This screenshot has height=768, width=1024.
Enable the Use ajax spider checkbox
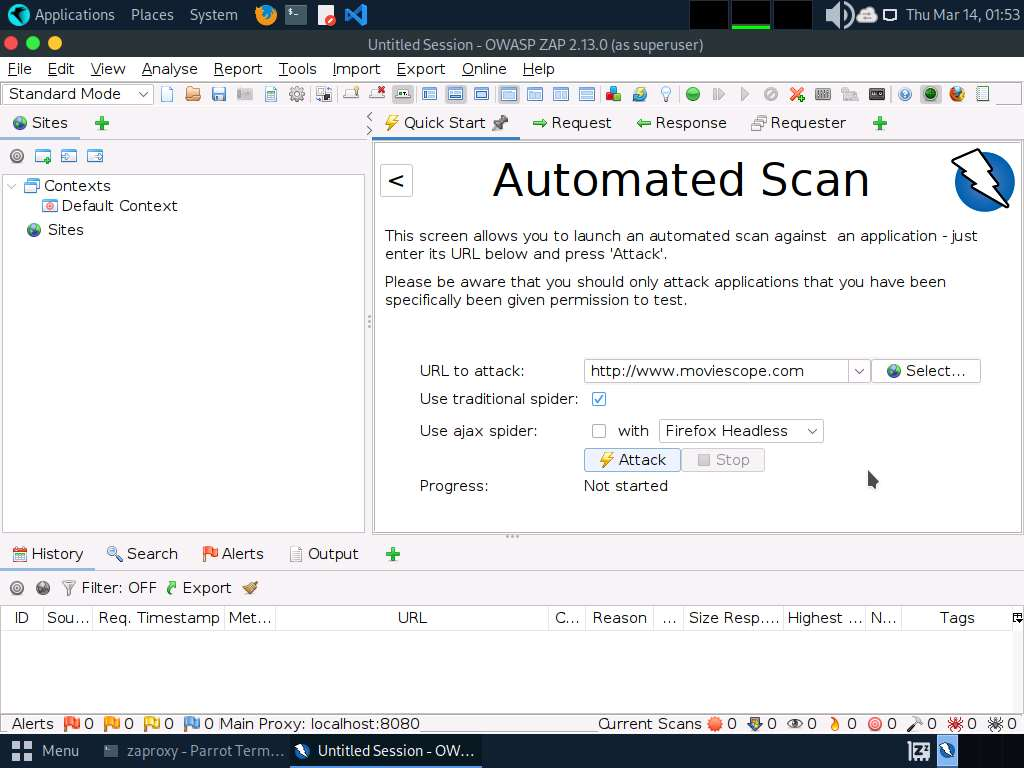(599, 431)
